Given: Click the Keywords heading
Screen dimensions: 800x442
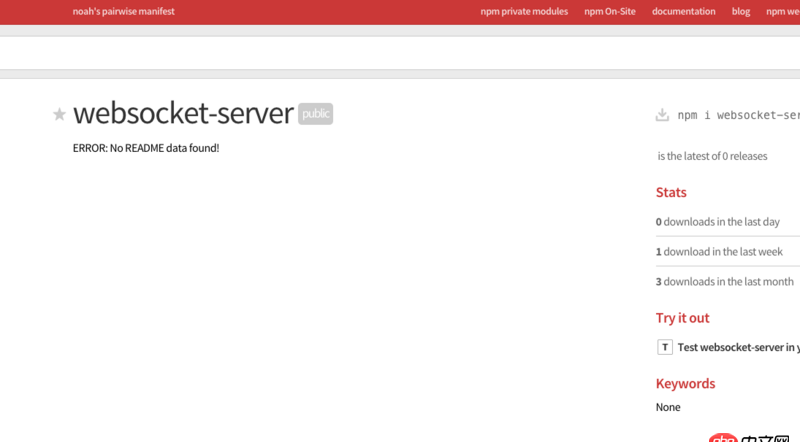Looking at the screenshot, I should pyautogui.click(x=685, y=383).
